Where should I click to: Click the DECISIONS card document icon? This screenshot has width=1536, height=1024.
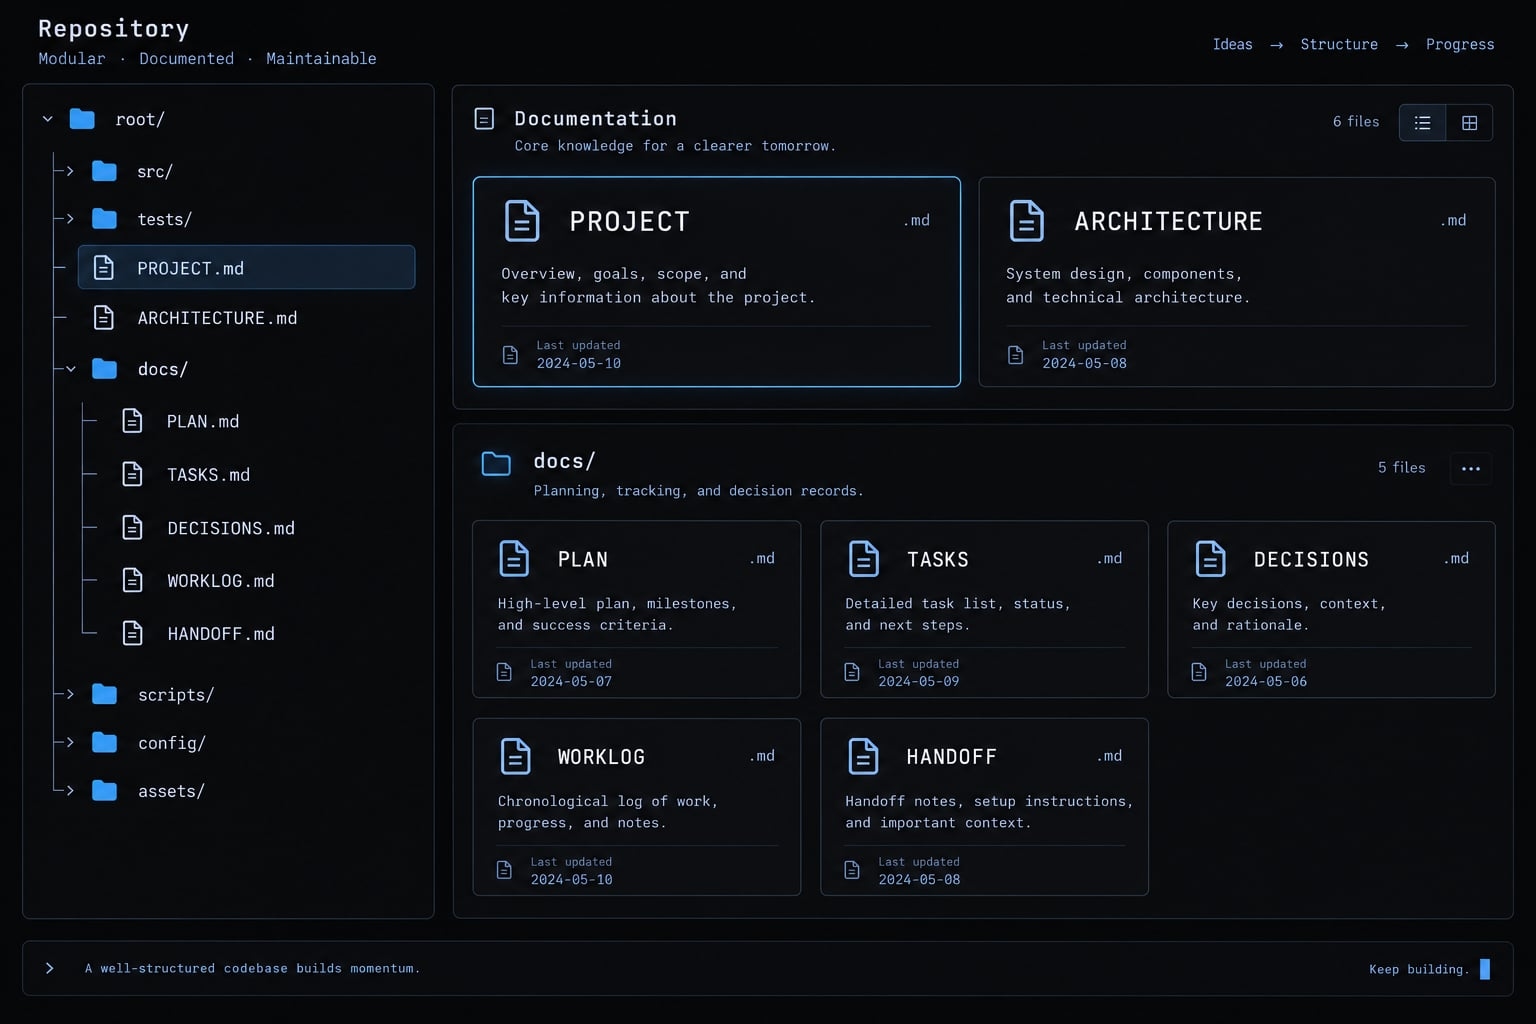click(x=1210, y=558)
